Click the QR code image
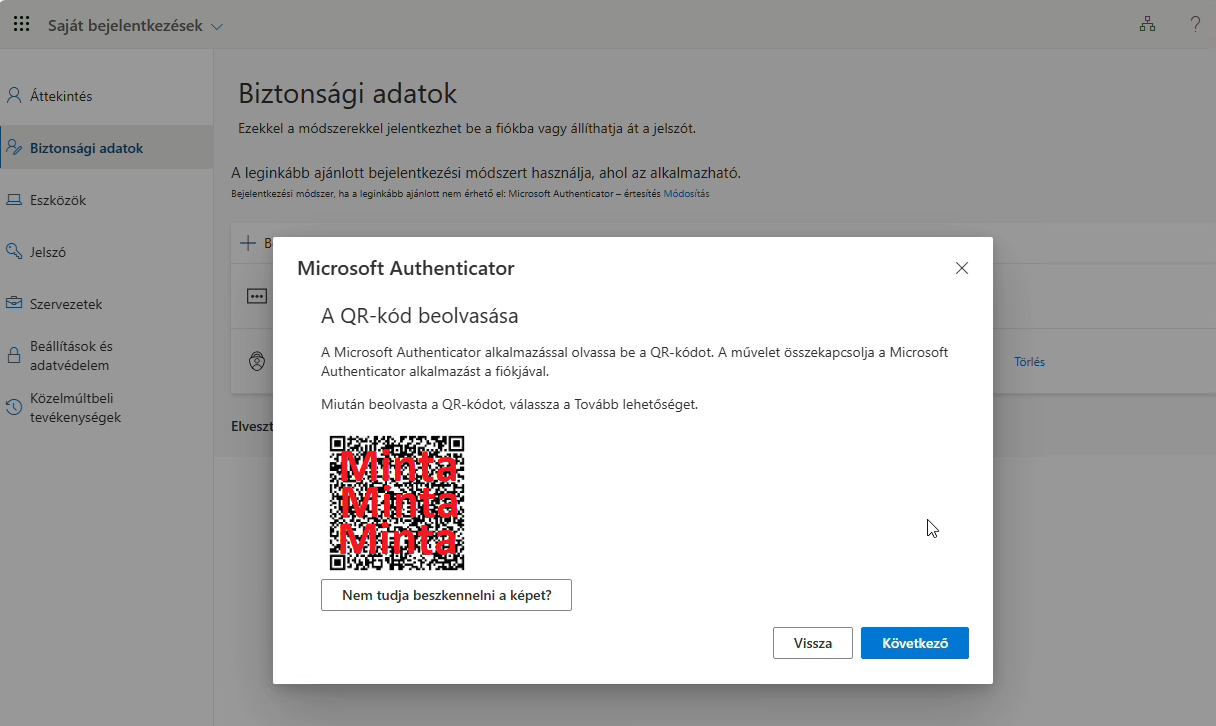Viewport: 1216px width, 726px height. click(397, 502)
